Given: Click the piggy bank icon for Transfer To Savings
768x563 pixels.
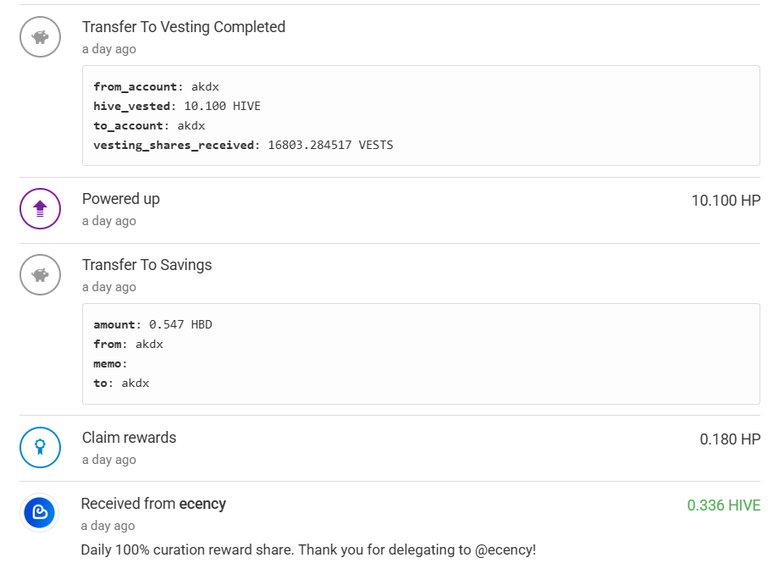Looking at the screenshot, I should click(40, 275).
